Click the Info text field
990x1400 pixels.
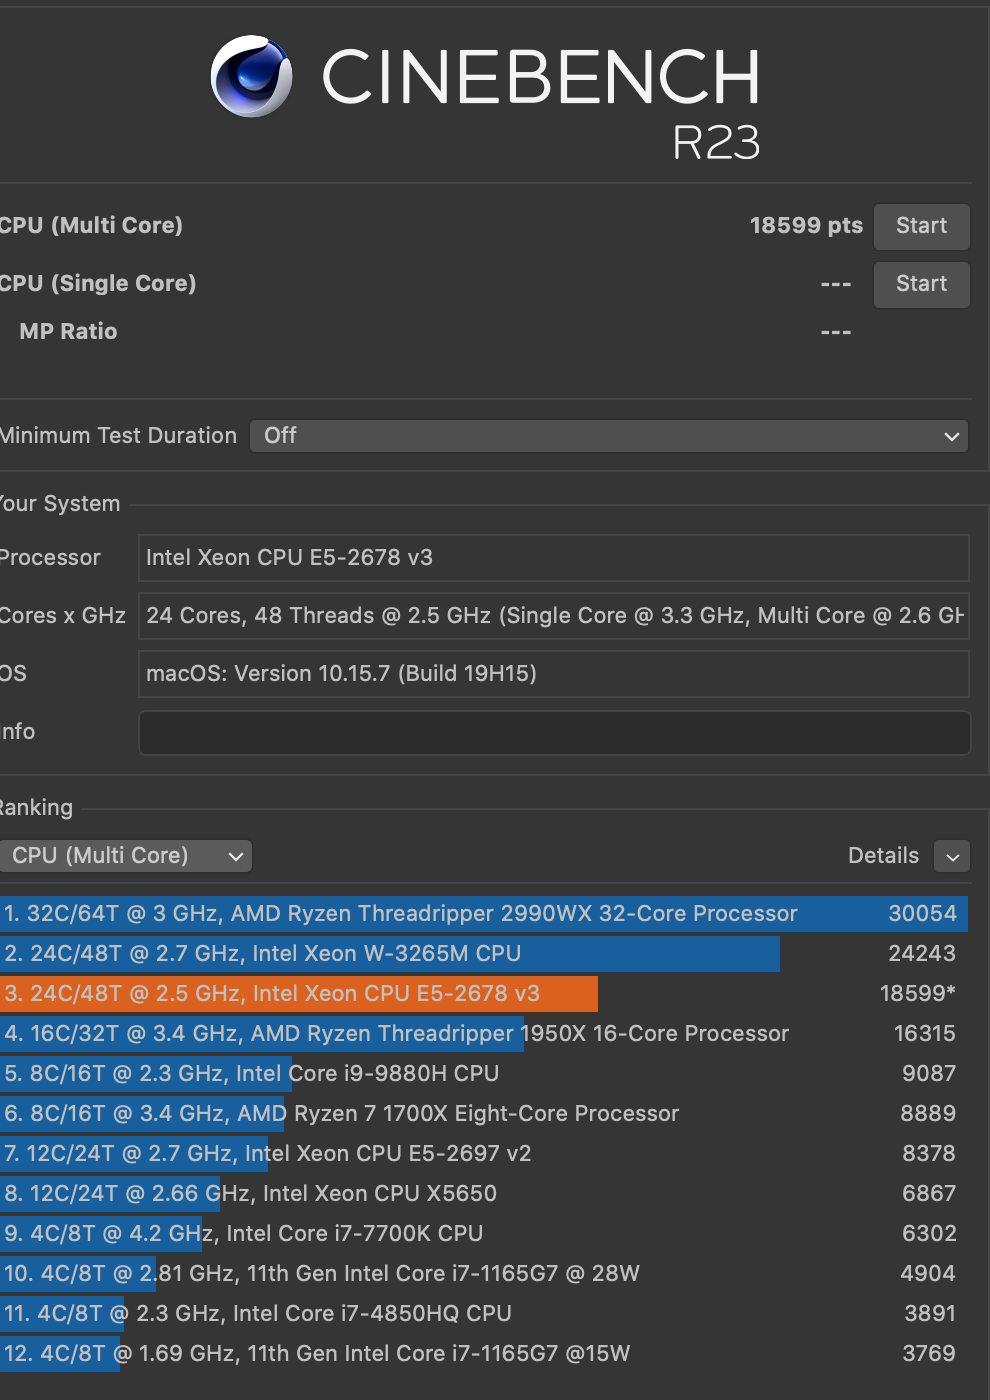tap(554, 733)
